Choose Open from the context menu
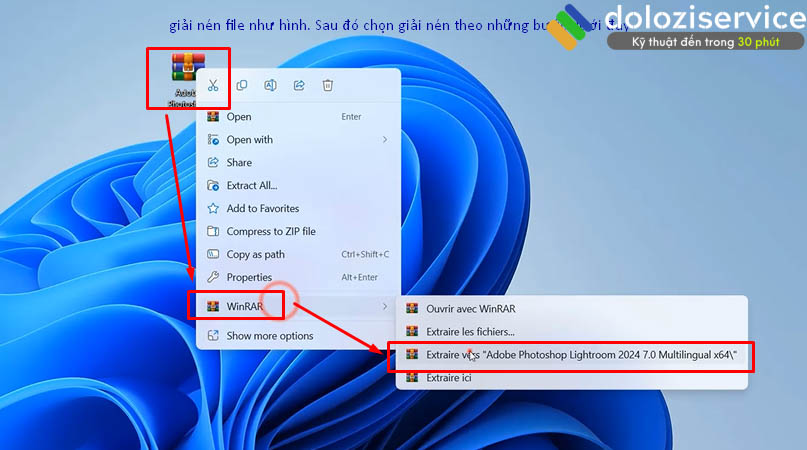This screenshot has height=450, width=807. pos(299,117)
